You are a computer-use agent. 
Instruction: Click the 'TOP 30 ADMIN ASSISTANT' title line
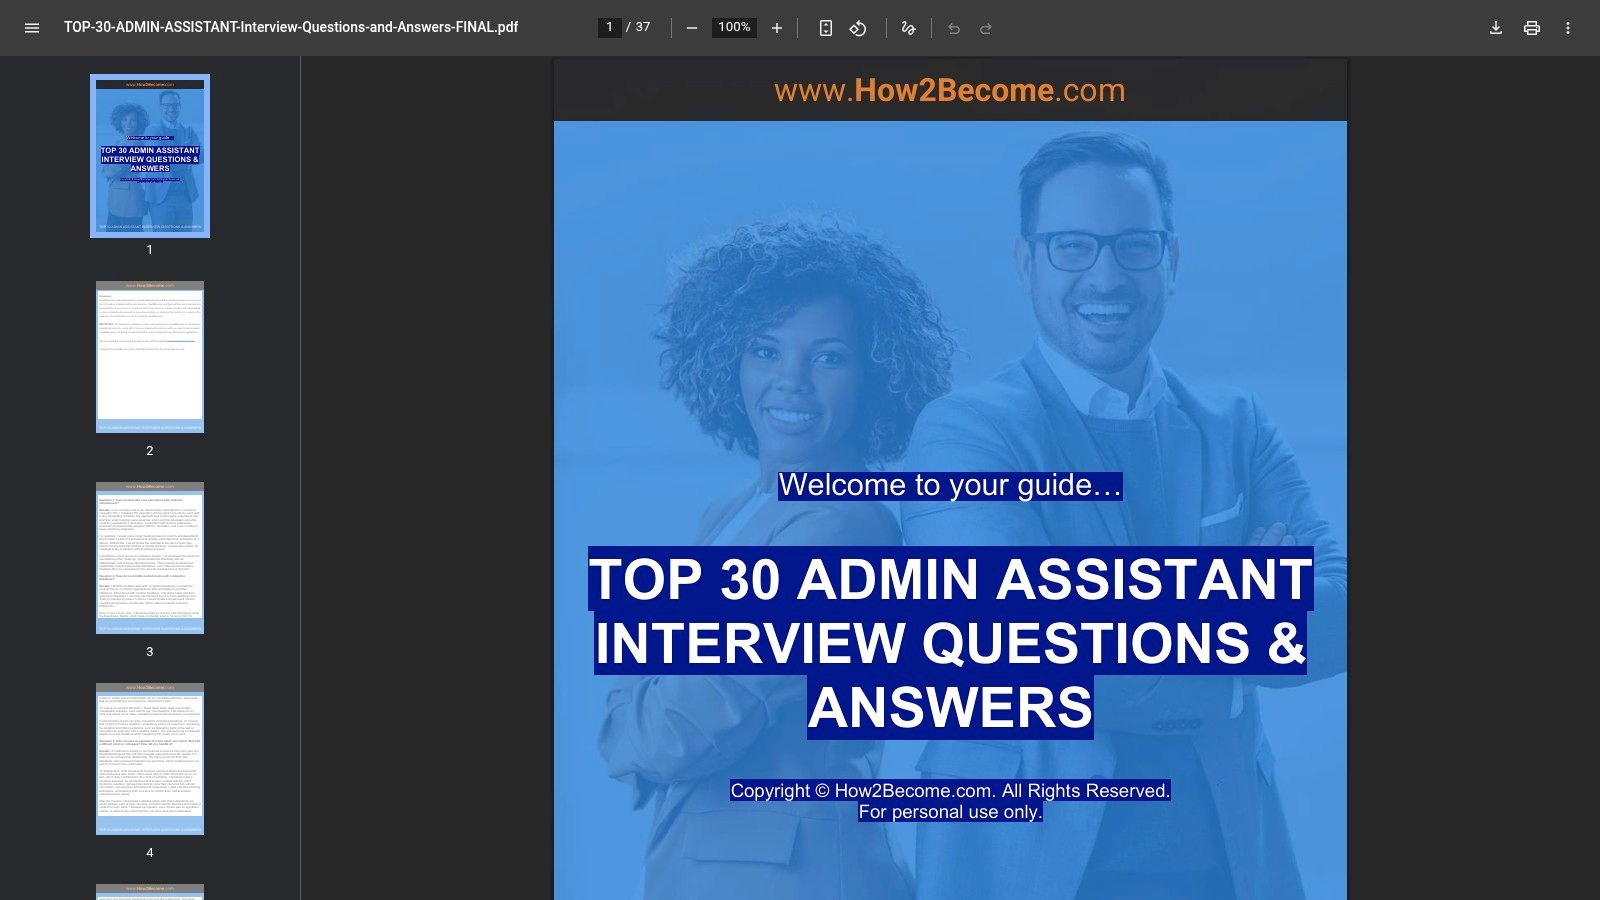(950, 579)
